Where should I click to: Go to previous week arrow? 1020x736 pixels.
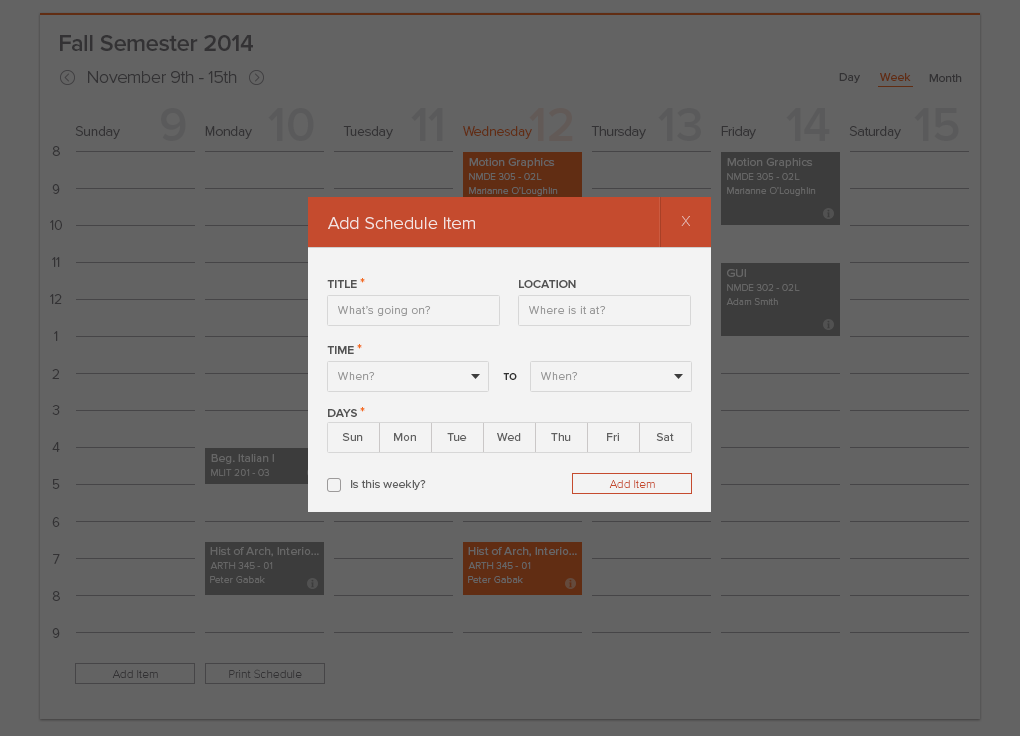click(68, 77)
